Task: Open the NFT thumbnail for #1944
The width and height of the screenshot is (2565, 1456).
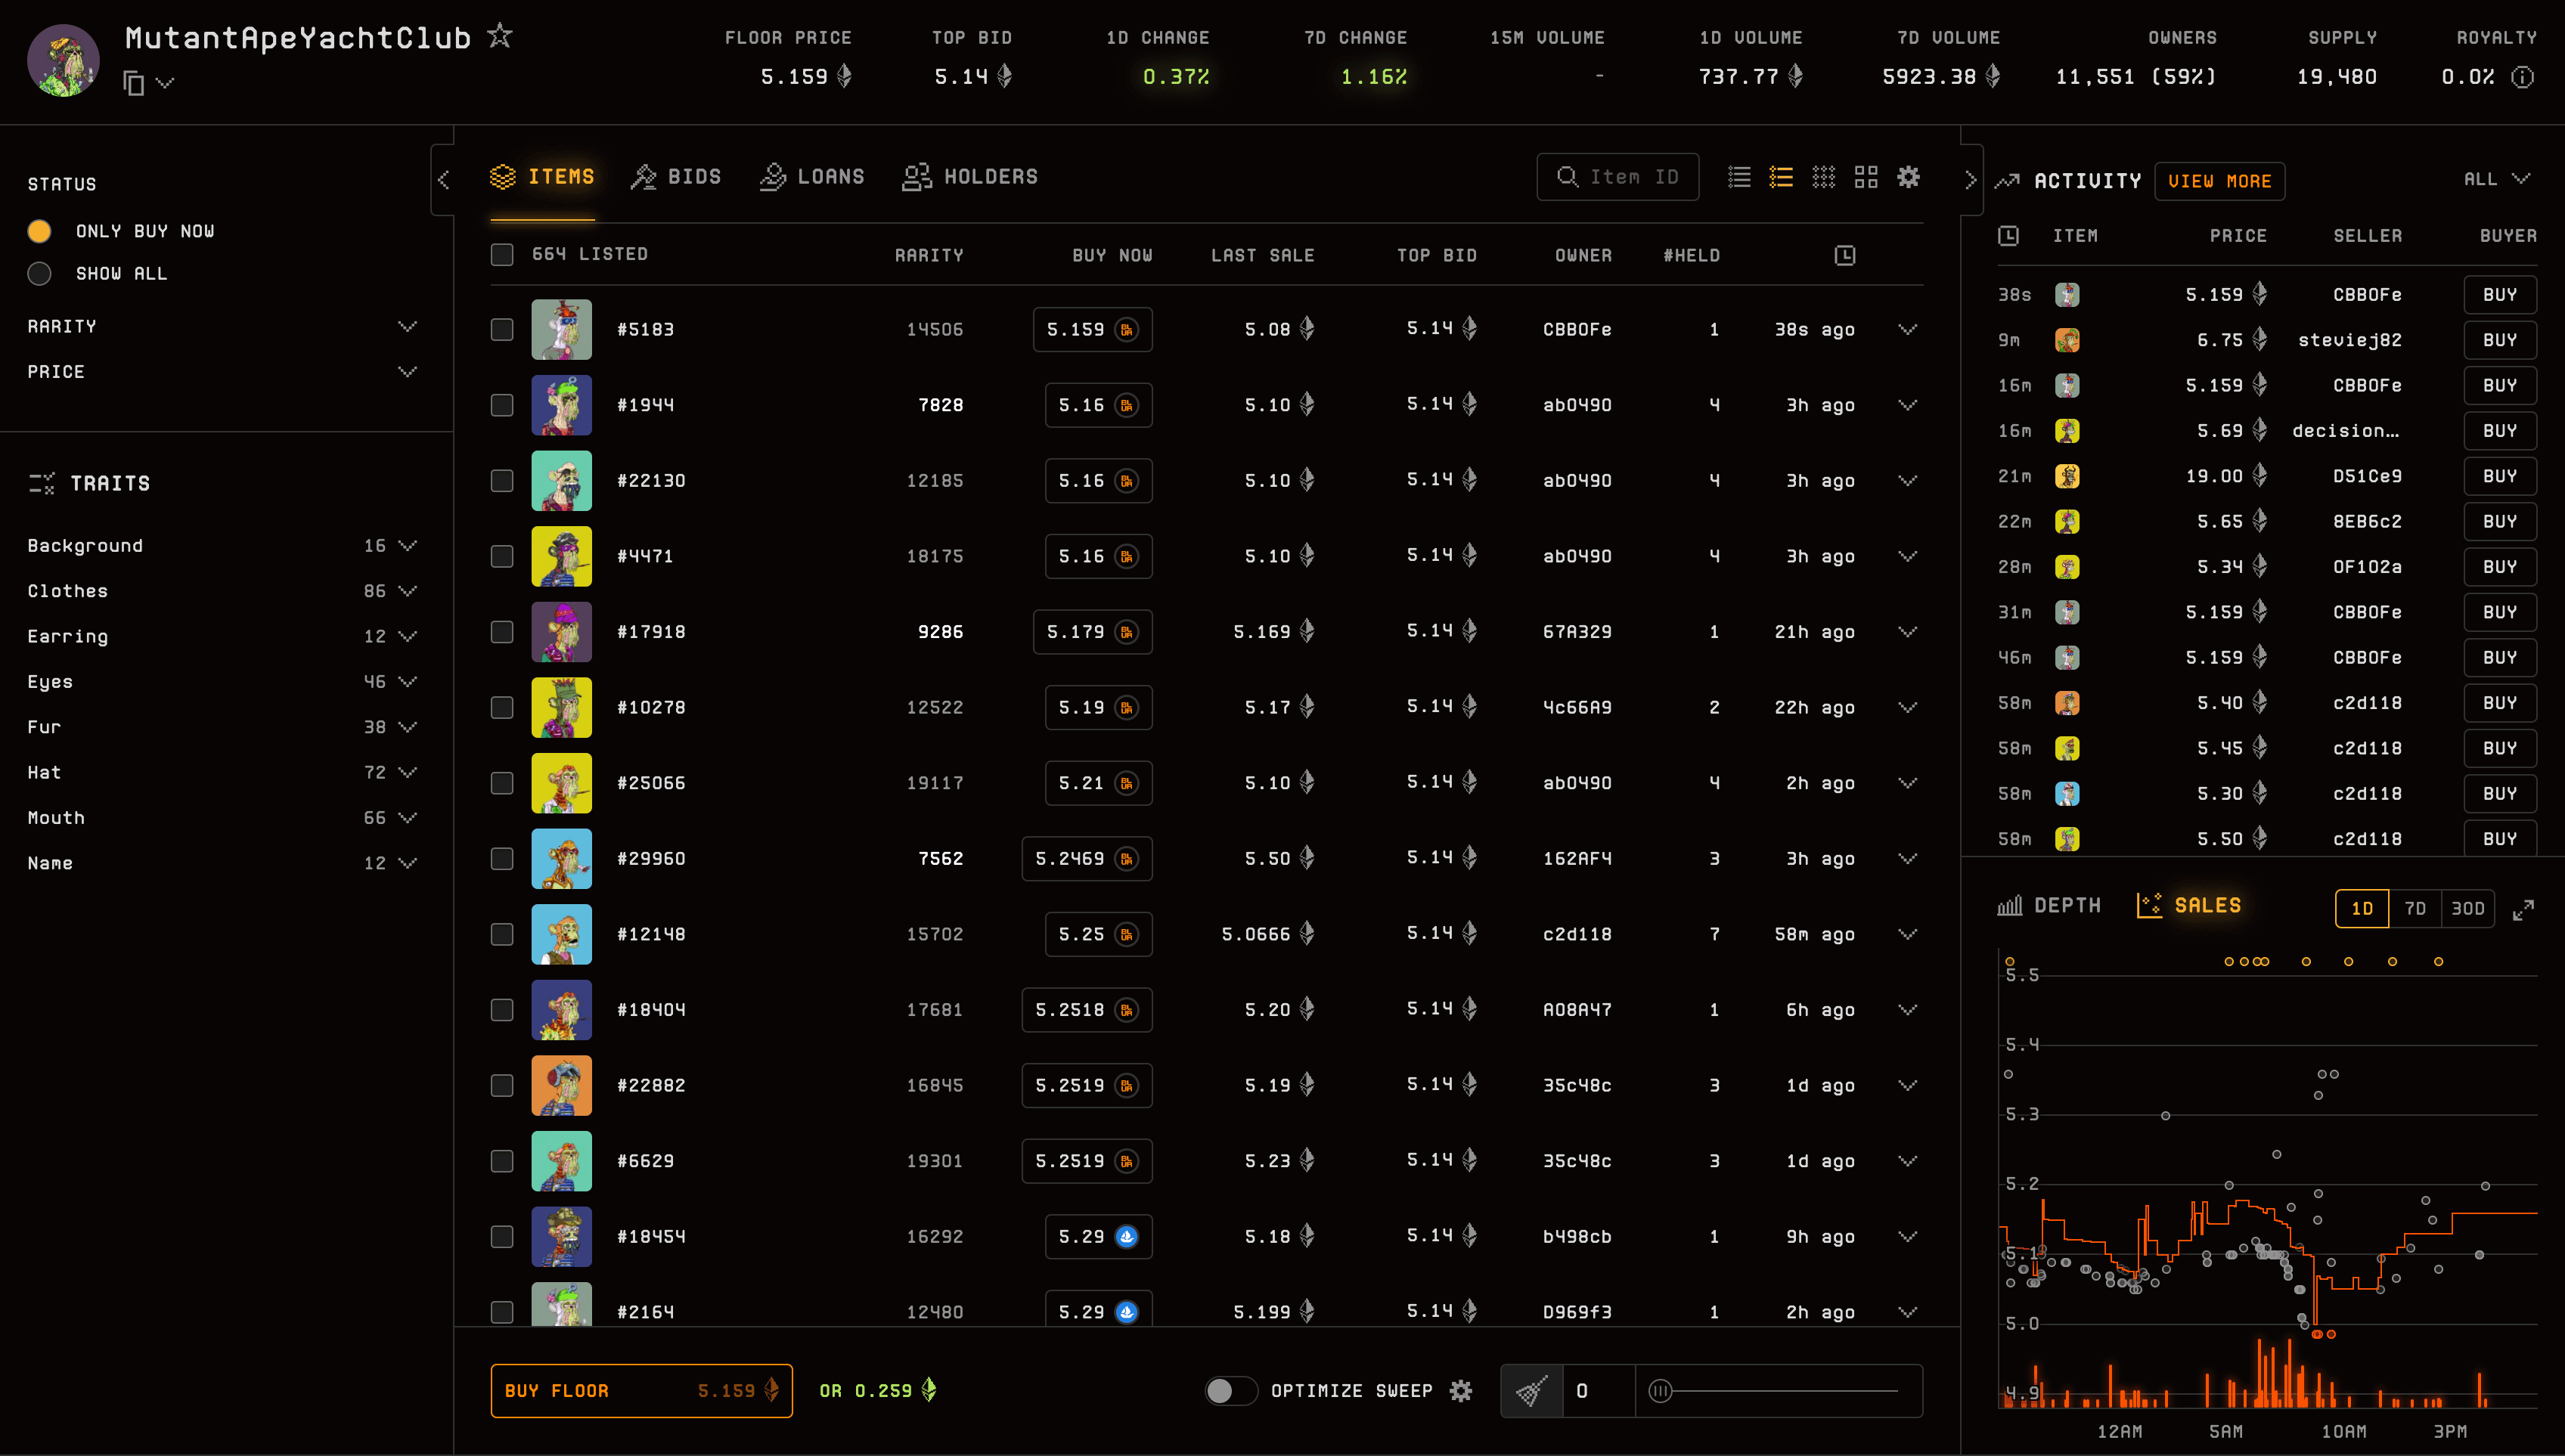Action: coord(561,405)
